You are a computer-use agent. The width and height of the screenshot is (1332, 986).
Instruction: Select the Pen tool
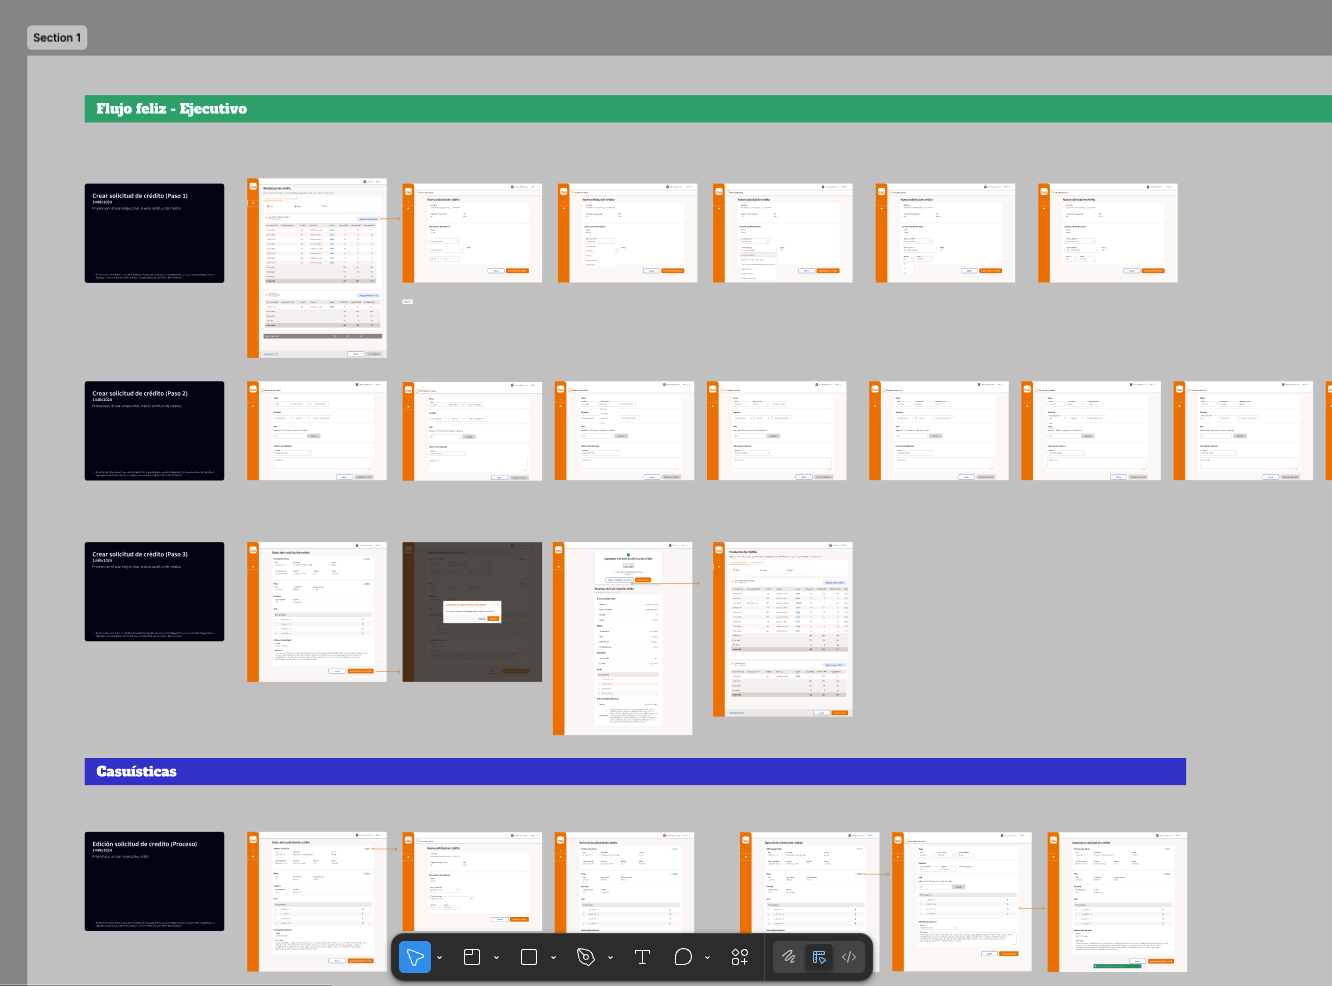coord(586,957)
